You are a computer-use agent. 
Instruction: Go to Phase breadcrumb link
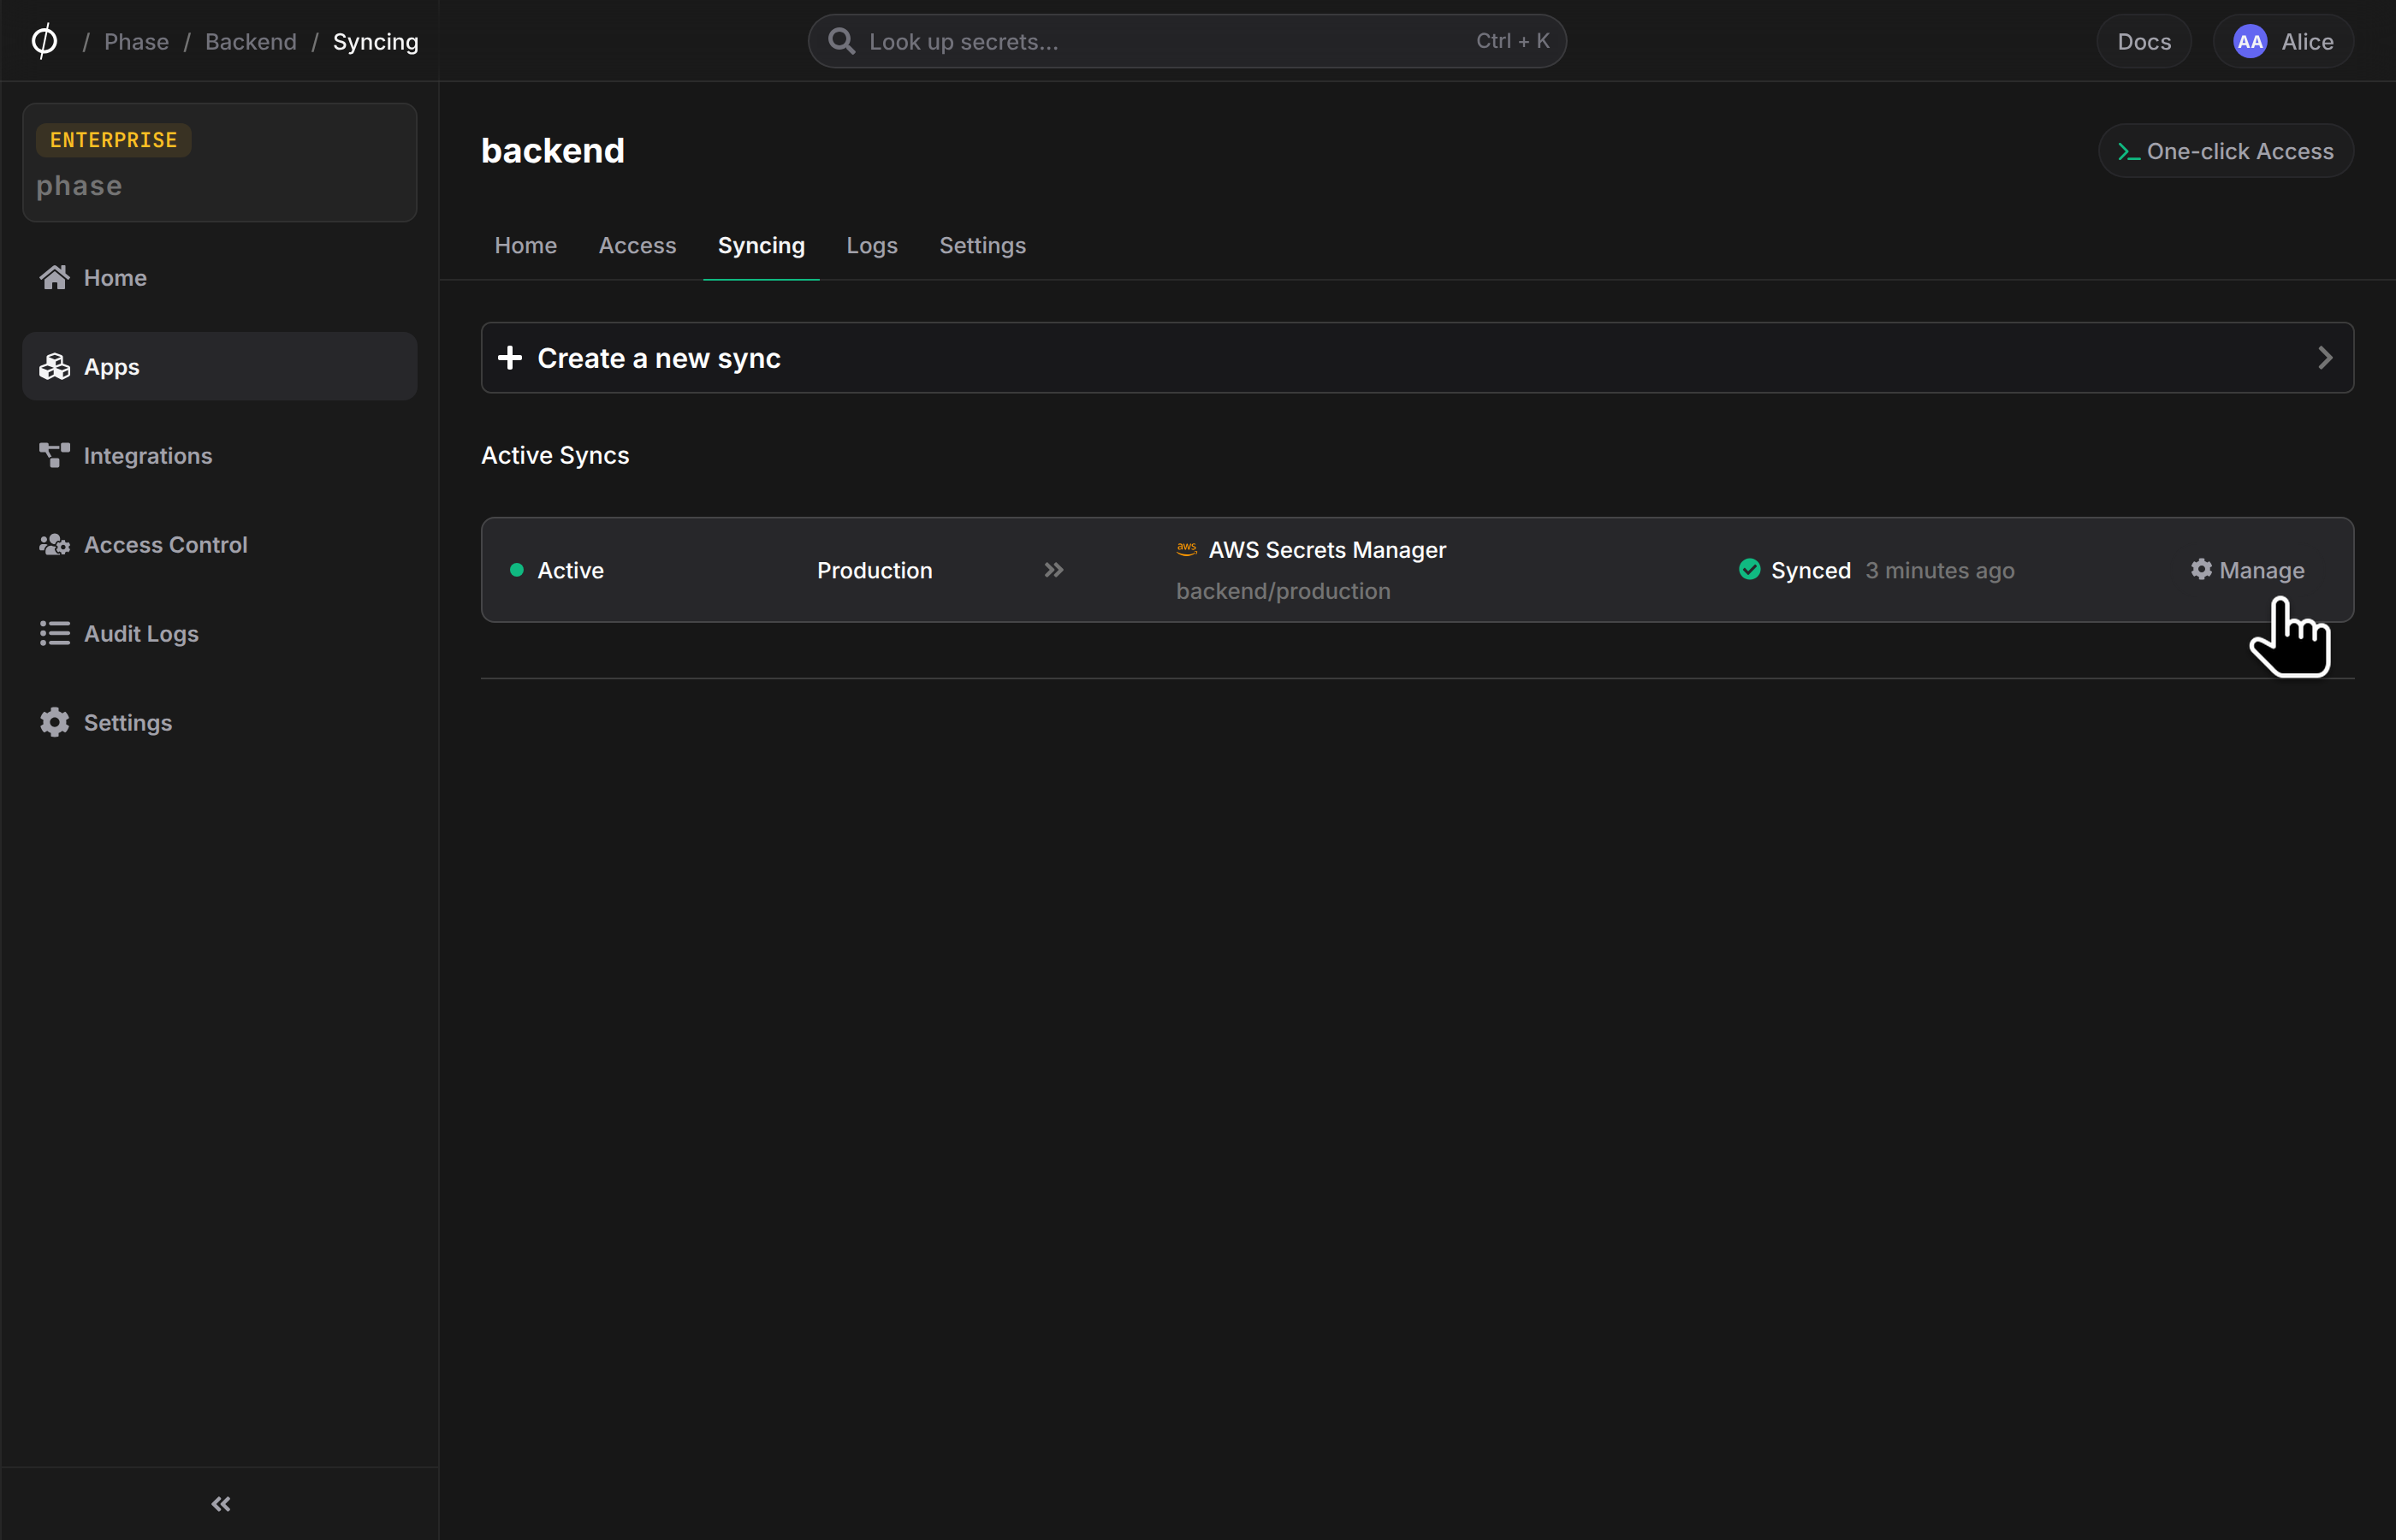(137, 41)
